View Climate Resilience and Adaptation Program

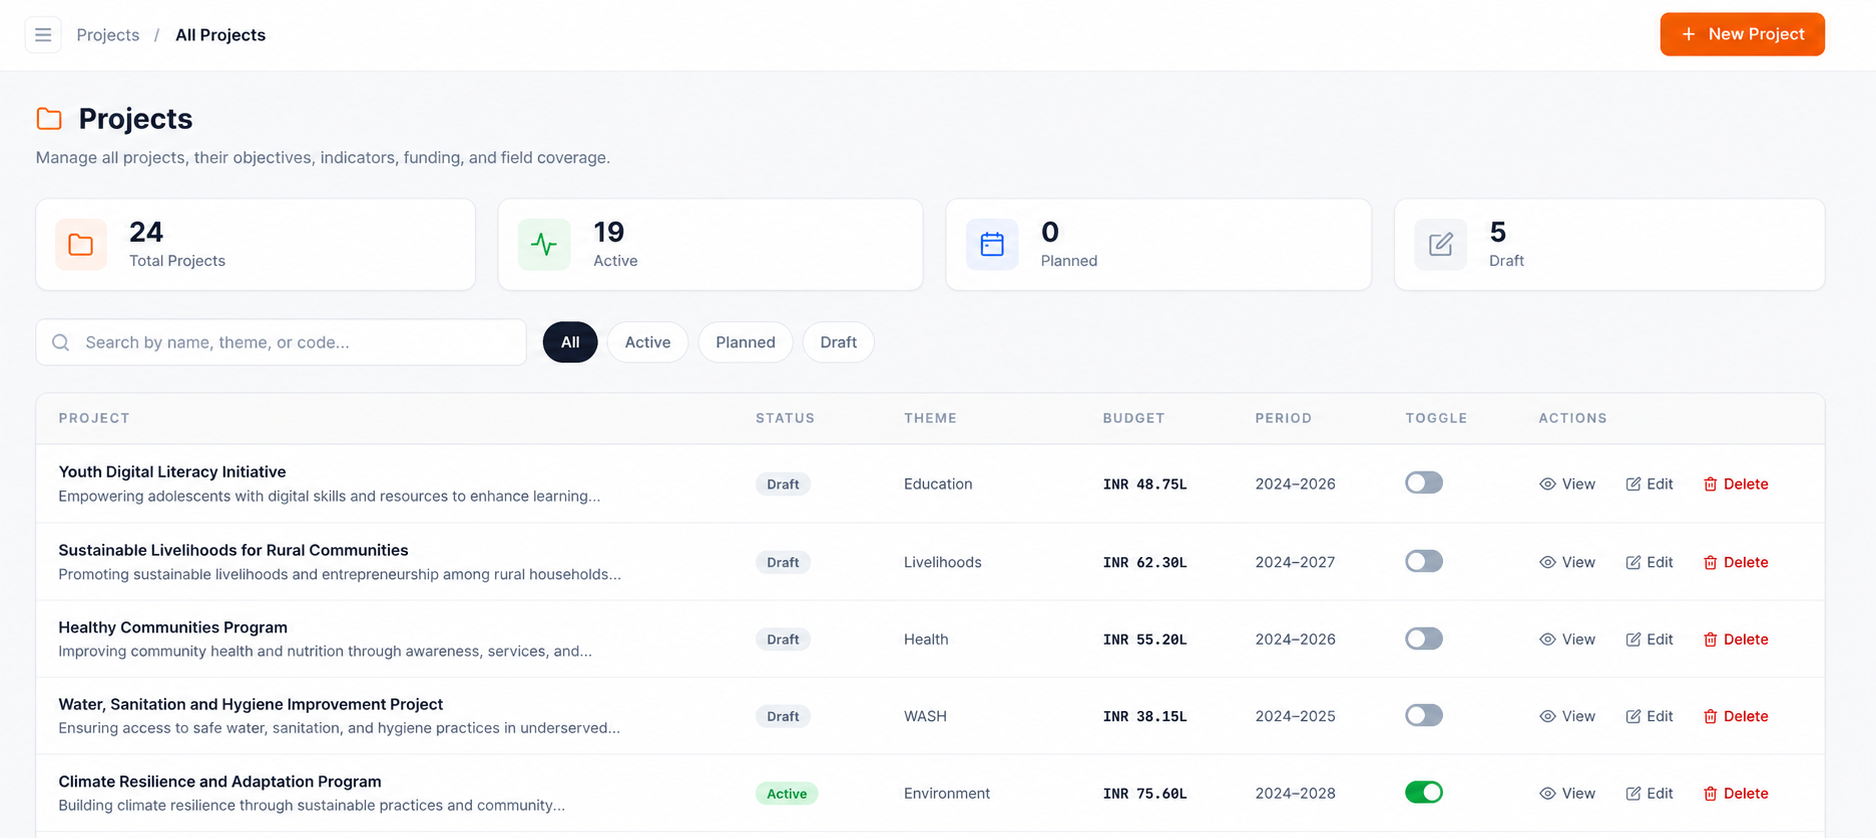click(1567, 793)
